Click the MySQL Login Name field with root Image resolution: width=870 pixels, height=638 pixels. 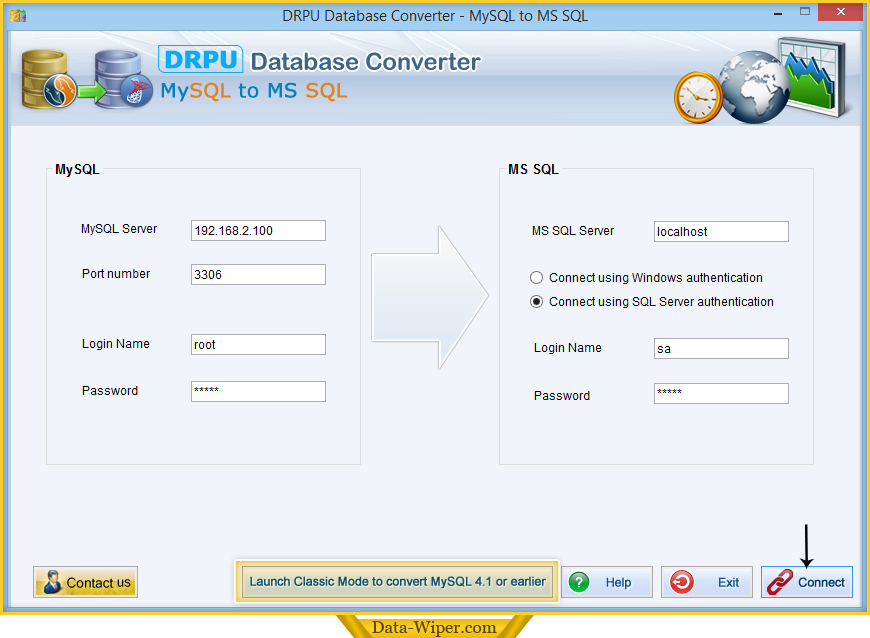pyautogui.click(x=258, y=345)
